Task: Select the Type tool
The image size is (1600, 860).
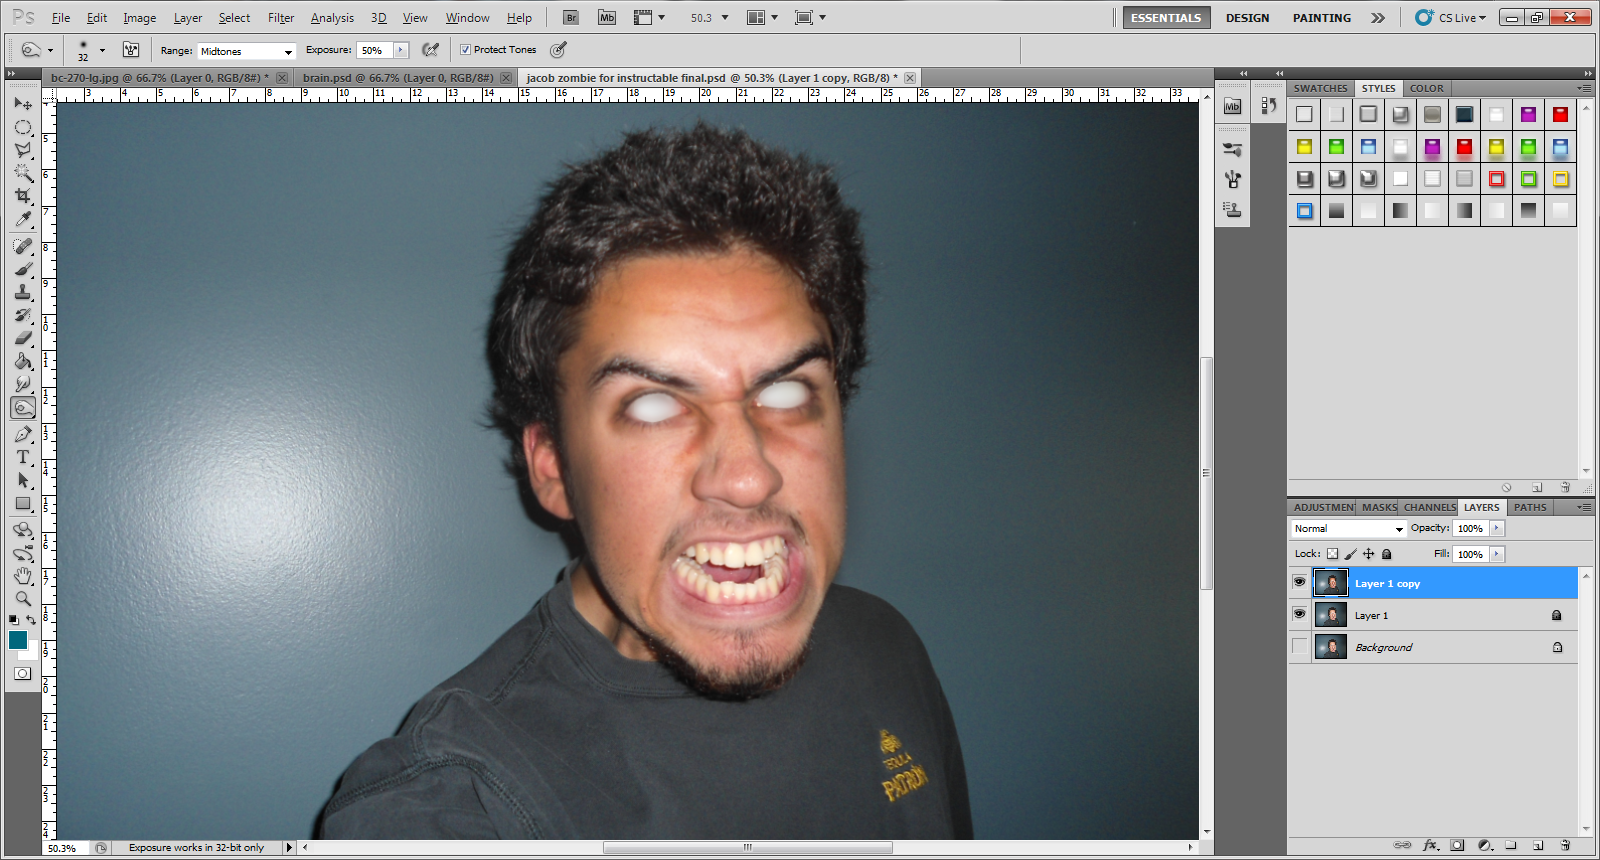Action: [23, 457]
